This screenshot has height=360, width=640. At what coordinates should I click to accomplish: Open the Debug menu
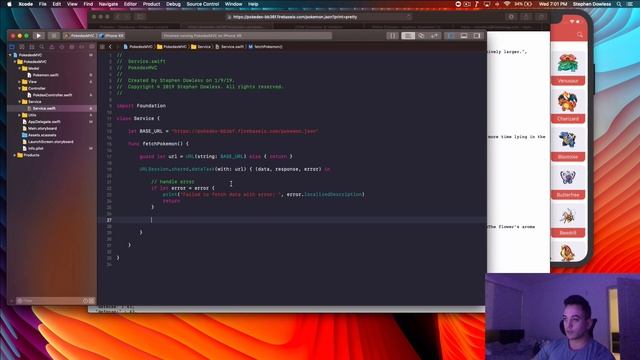[x=173, y=4]
